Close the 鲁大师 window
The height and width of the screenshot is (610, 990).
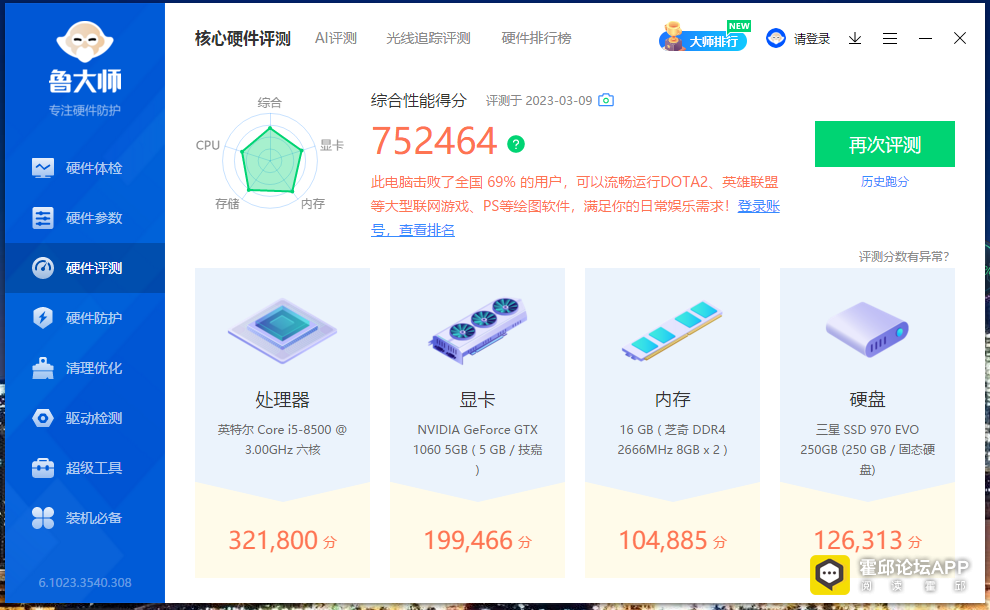[960, 39]
